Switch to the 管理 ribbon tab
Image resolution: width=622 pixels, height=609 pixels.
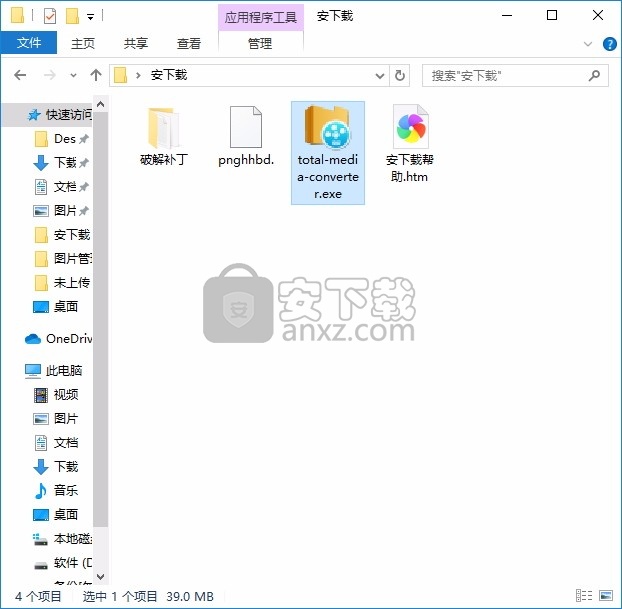tap(260, 43)
